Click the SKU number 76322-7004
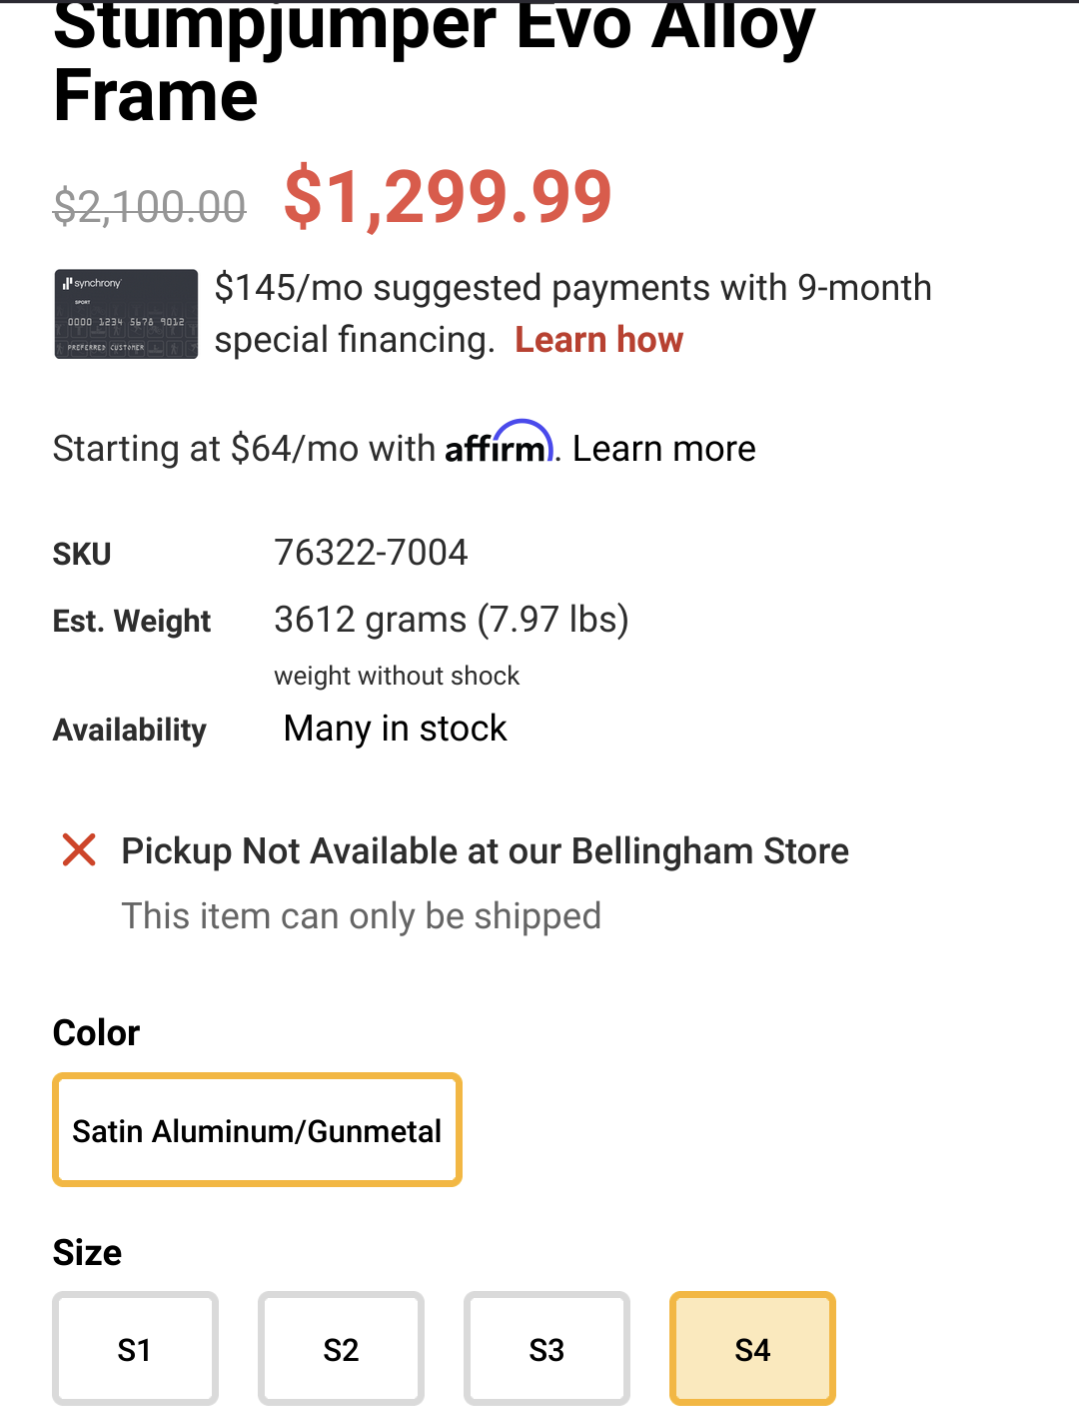Viewport: 1079px width, 1425px height. click(x=371, y=552)
